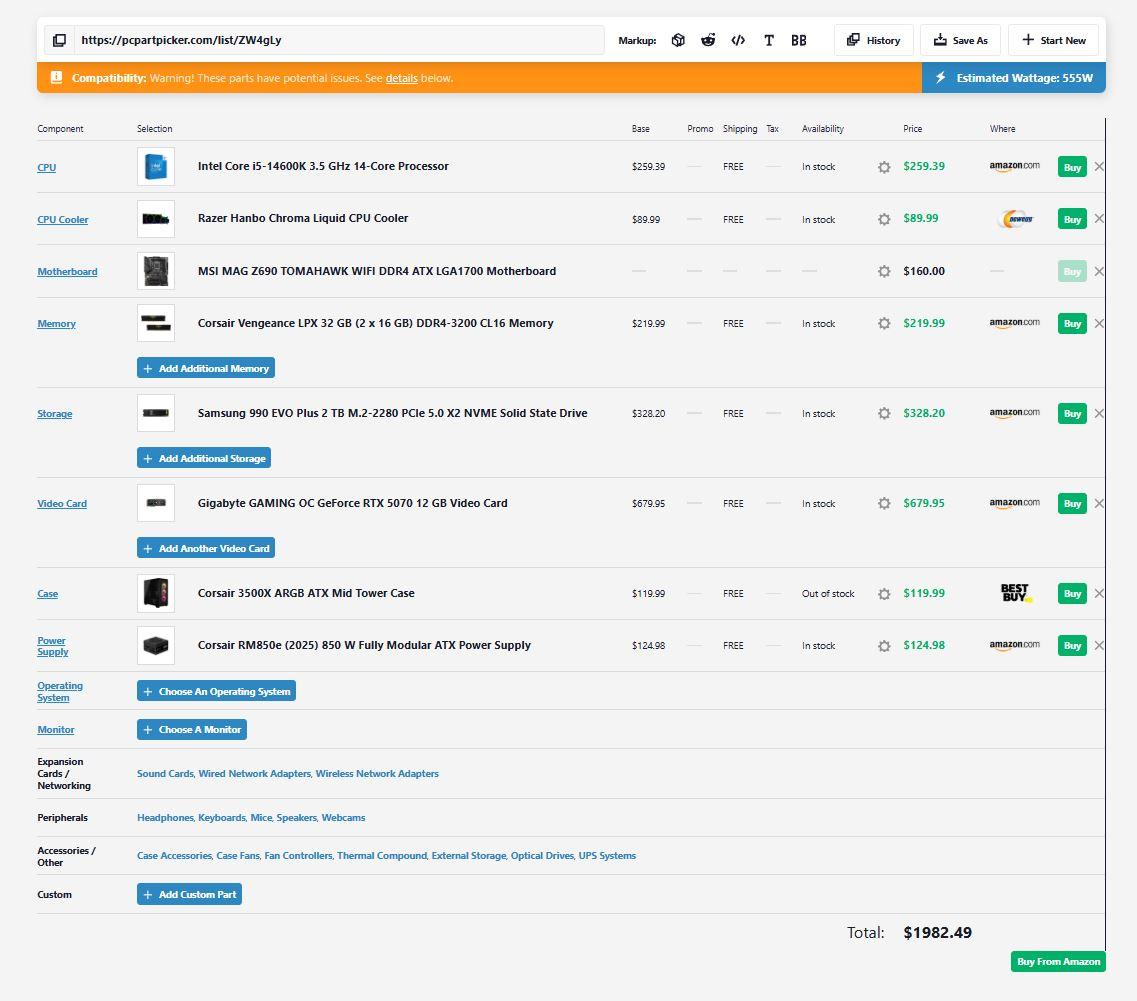
Task: Buy Corsair case from Best Buy
Action: click(1072, 593)
